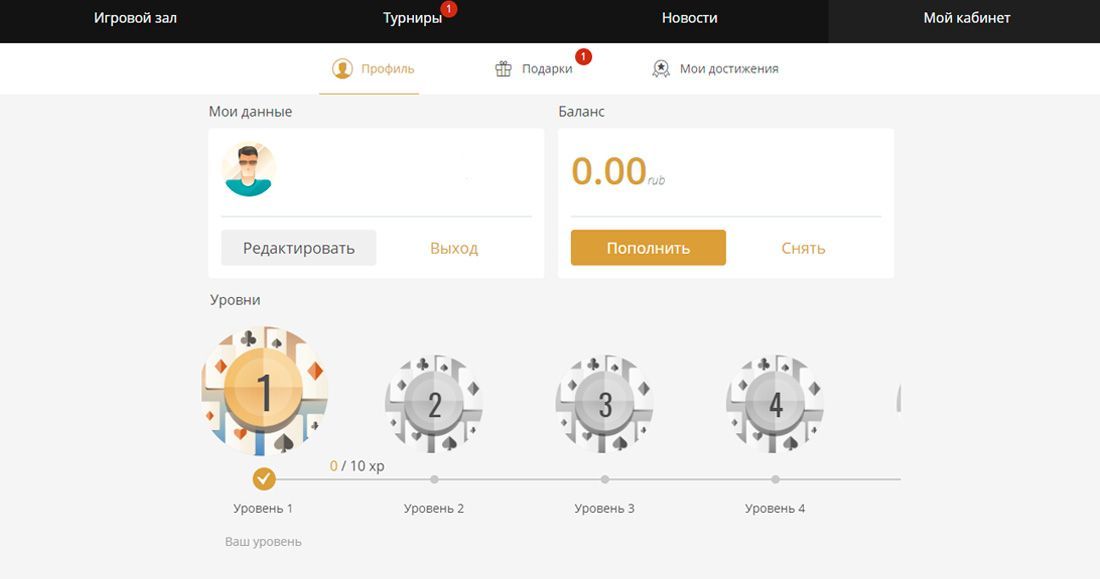The image size is (1100, 579).
Task: Select the gray level 4 chip
Action: point(775,404)
